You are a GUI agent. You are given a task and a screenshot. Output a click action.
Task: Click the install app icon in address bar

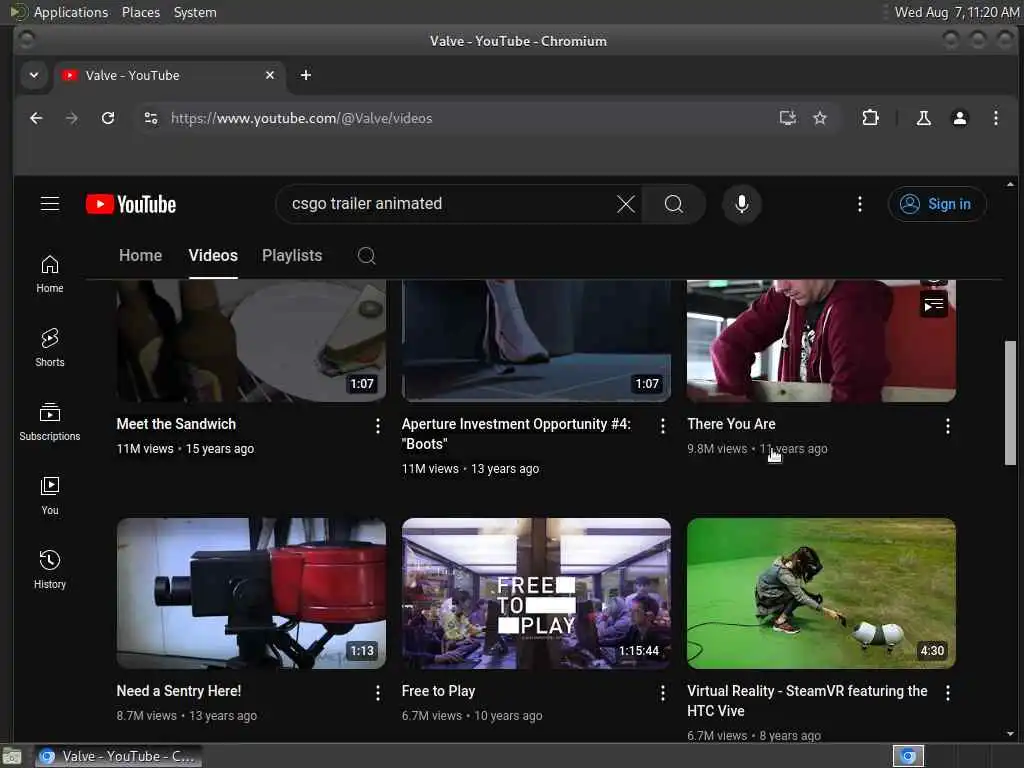[788, 118]
